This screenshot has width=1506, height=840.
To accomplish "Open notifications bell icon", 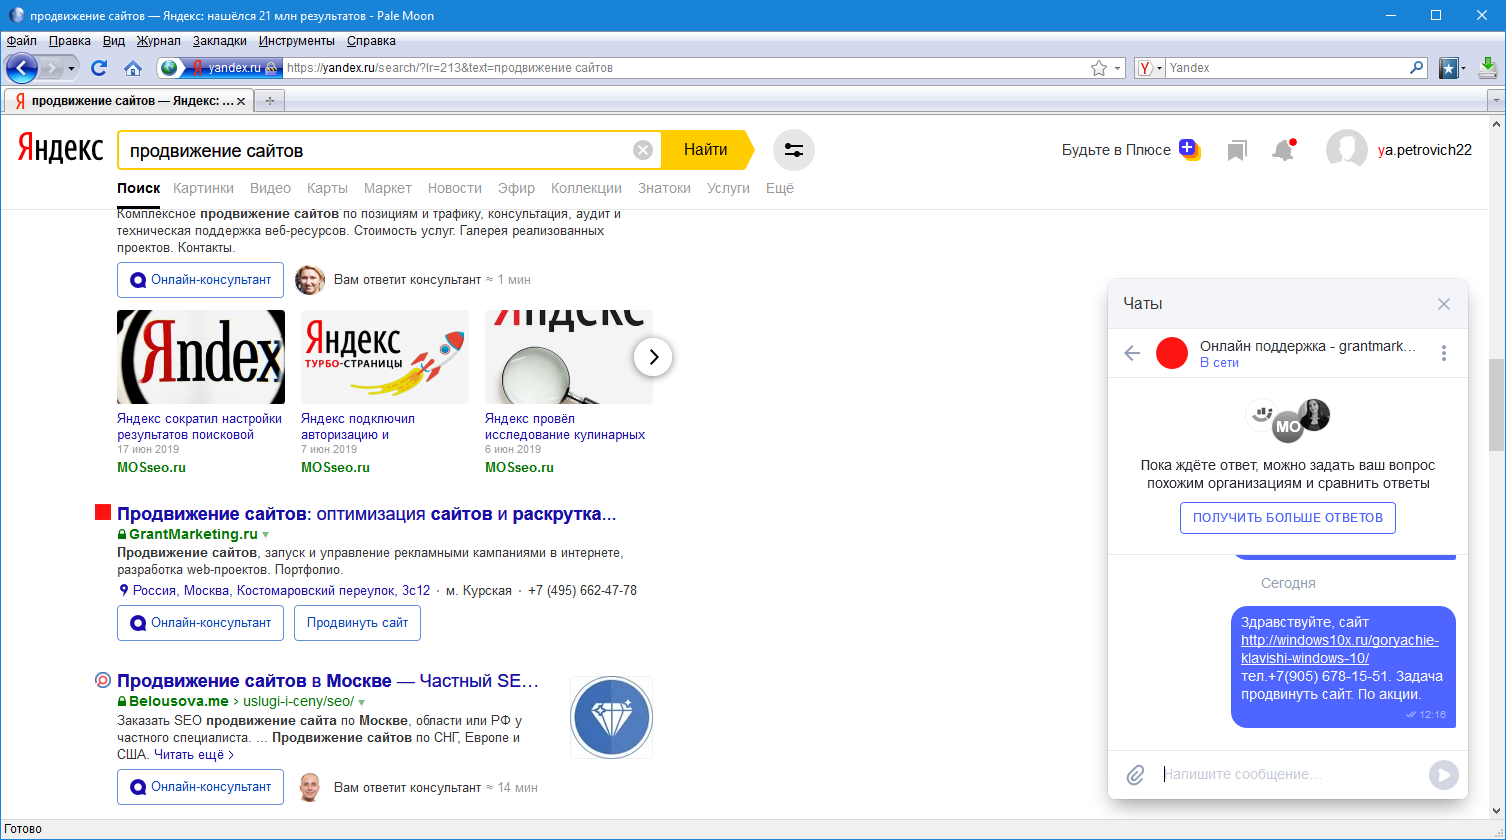I will [x=1283, y=150].
